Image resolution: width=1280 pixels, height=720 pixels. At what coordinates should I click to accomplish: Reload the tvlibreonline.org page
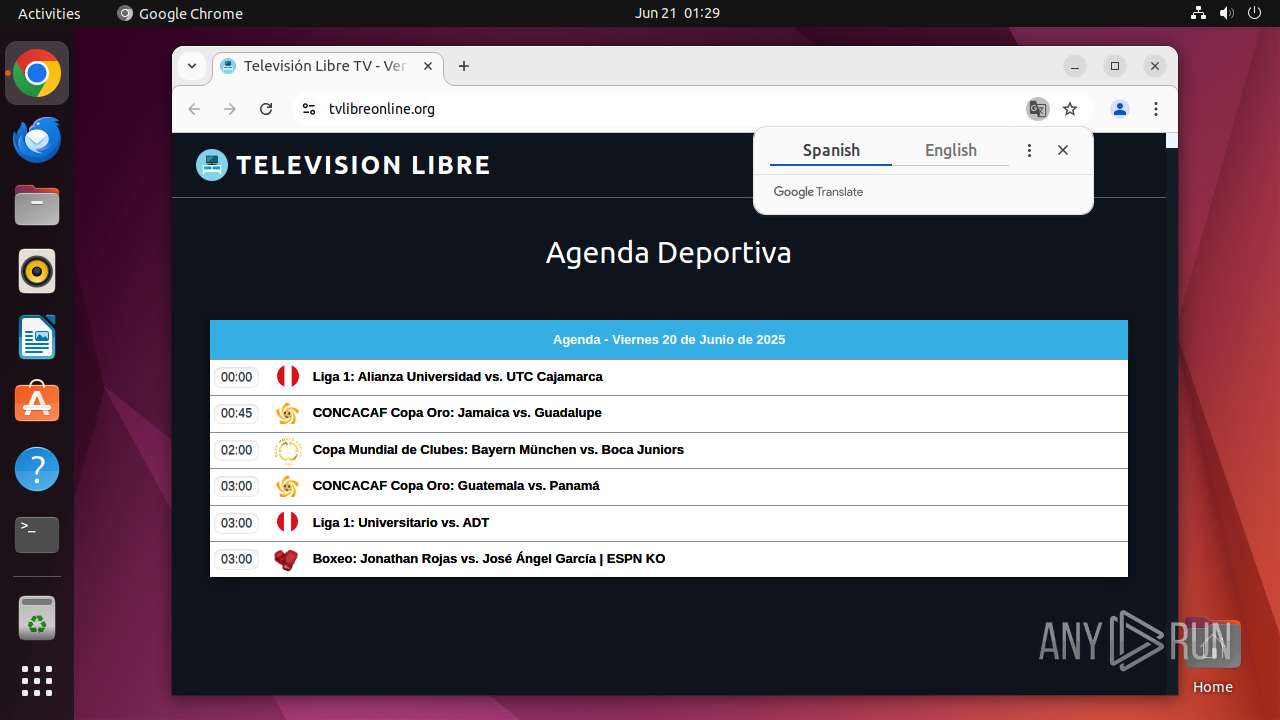(x=266, y=109)
